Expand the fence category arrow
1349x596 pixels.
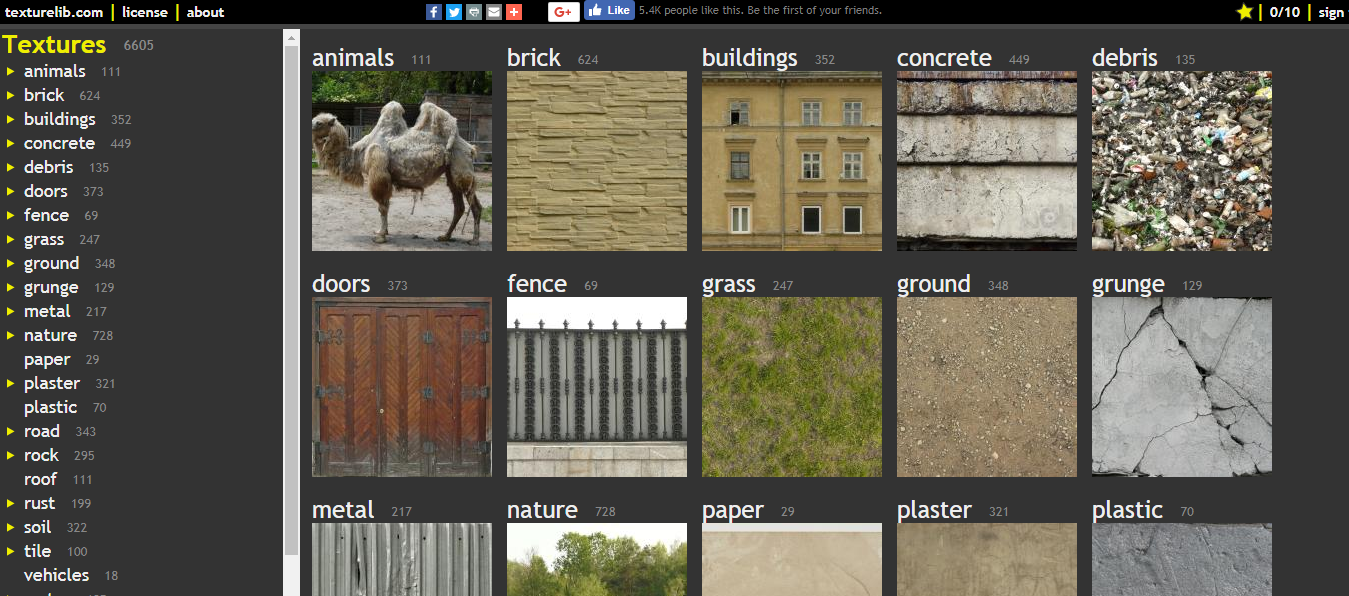click(10, 215)
